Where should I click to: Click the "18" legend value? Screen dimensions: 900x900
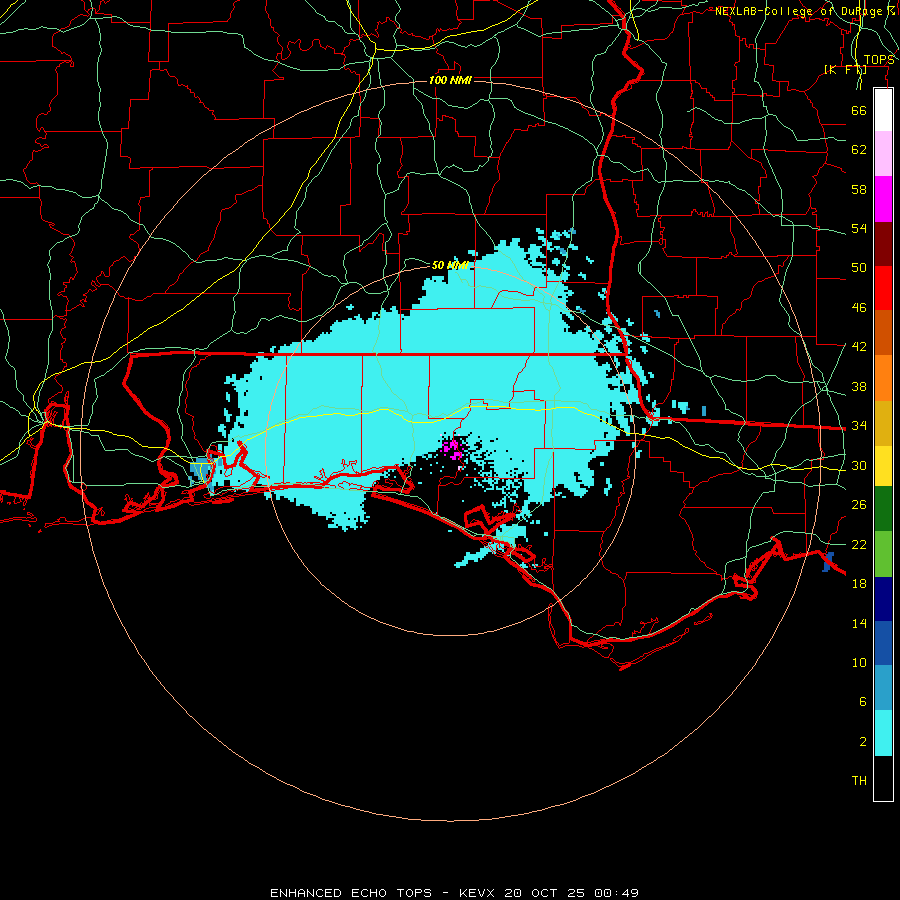pyautogui.click(x=859, y=584)
